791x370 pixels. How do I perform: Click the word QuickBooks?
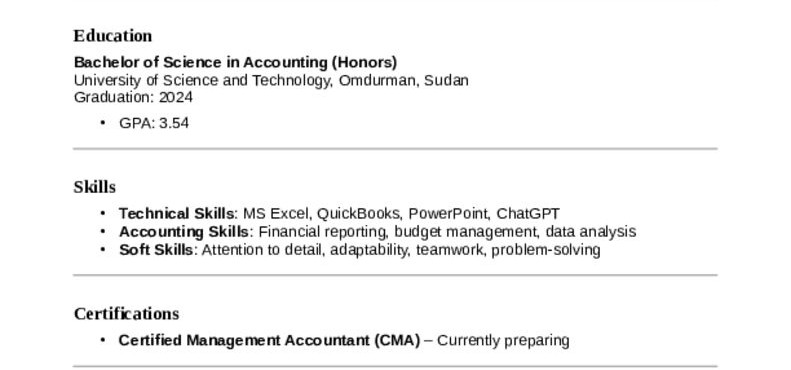(x=359, y=214)
